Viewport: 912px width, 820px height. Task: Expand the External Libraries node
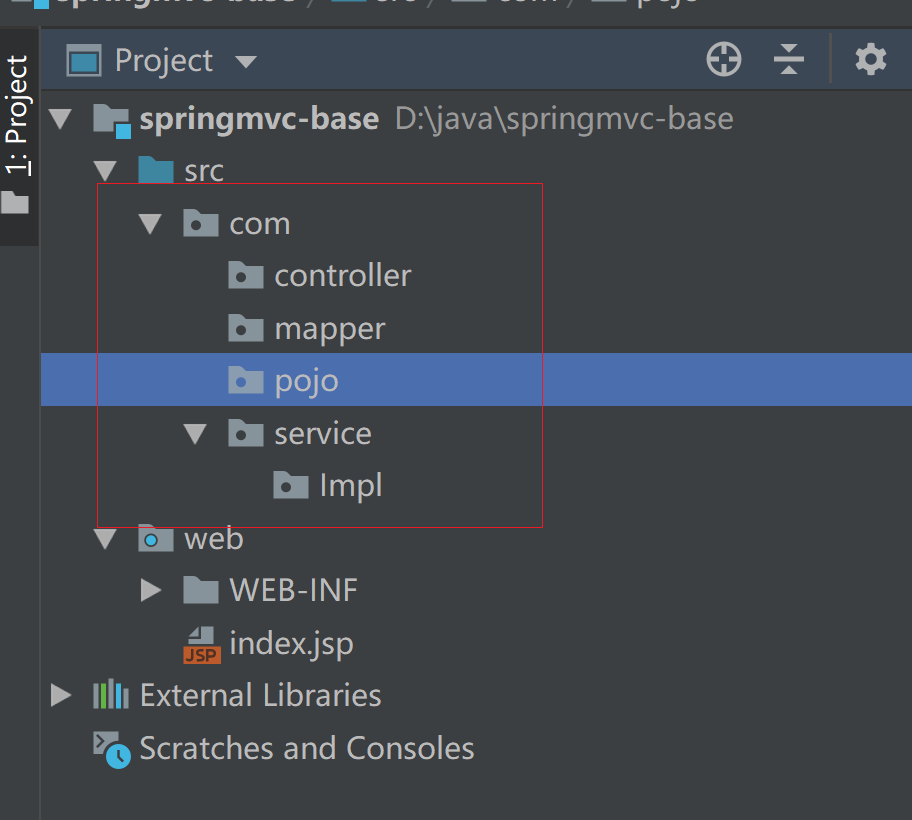(x=61, y=695)
